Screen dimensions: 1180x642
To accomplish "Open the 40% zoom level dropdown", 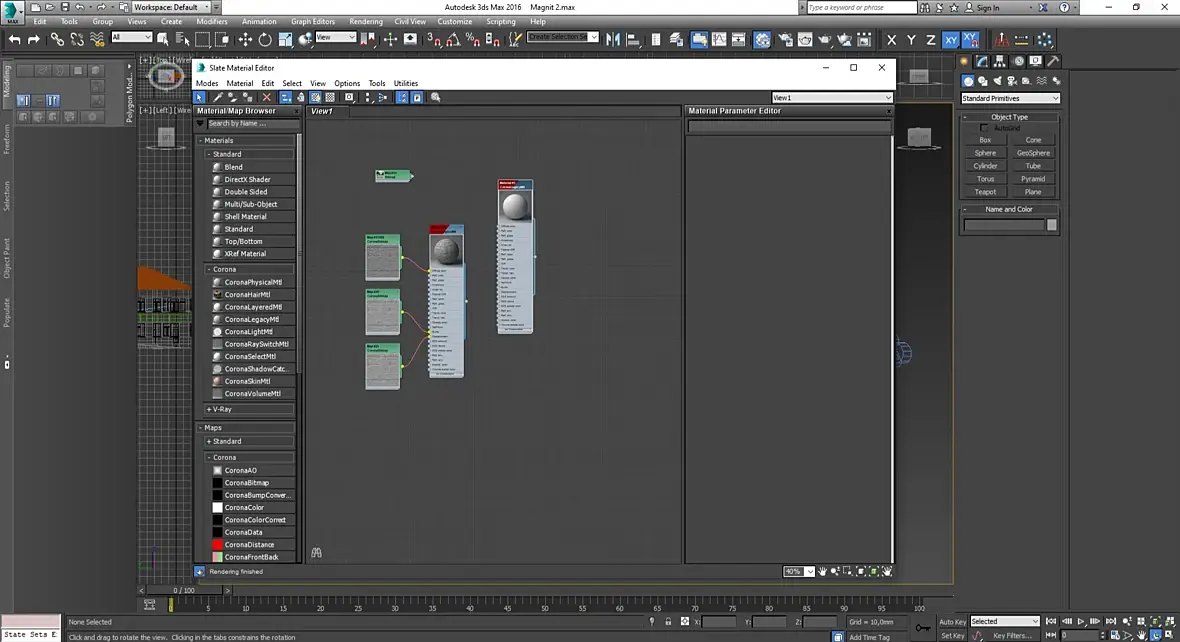I will coord(810,571).
